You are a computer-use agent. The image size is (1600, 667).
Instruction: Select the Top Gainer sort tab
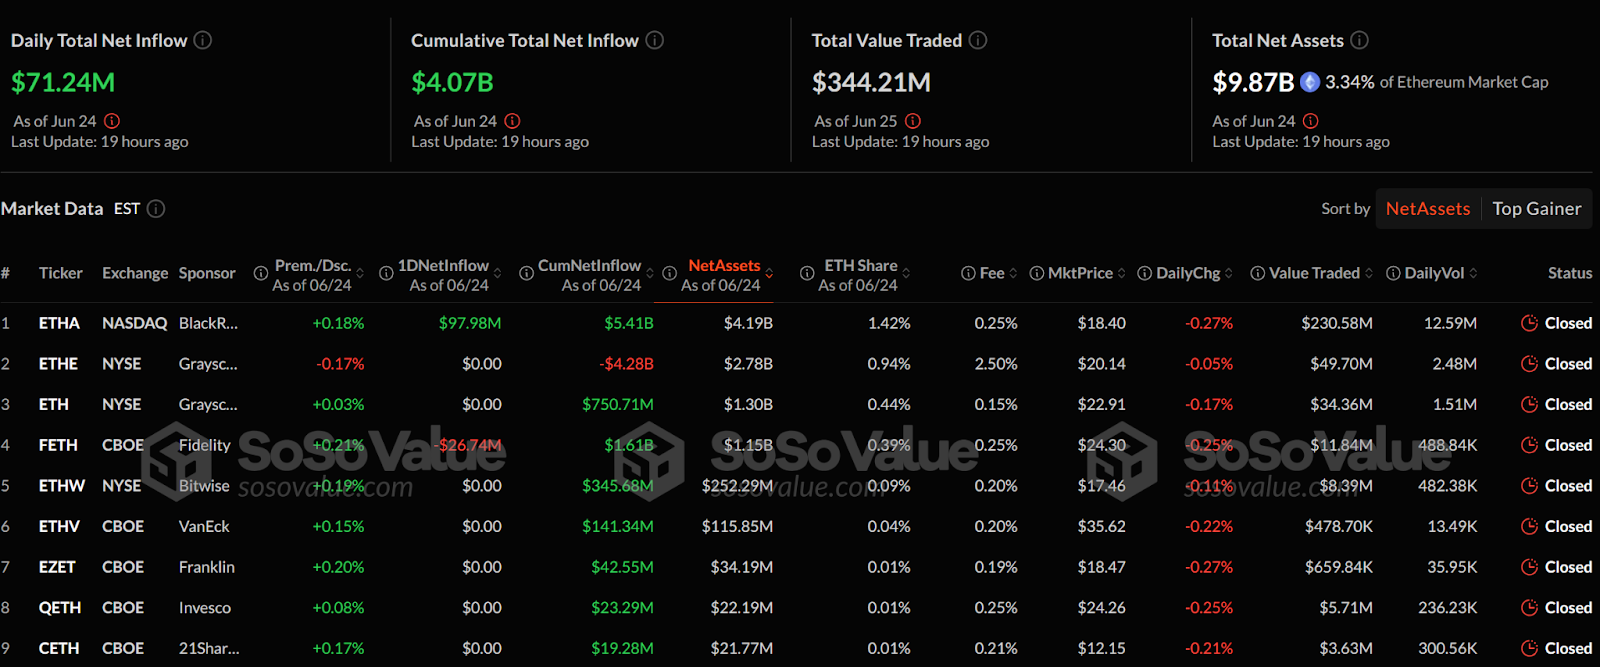pos(1537,208)
